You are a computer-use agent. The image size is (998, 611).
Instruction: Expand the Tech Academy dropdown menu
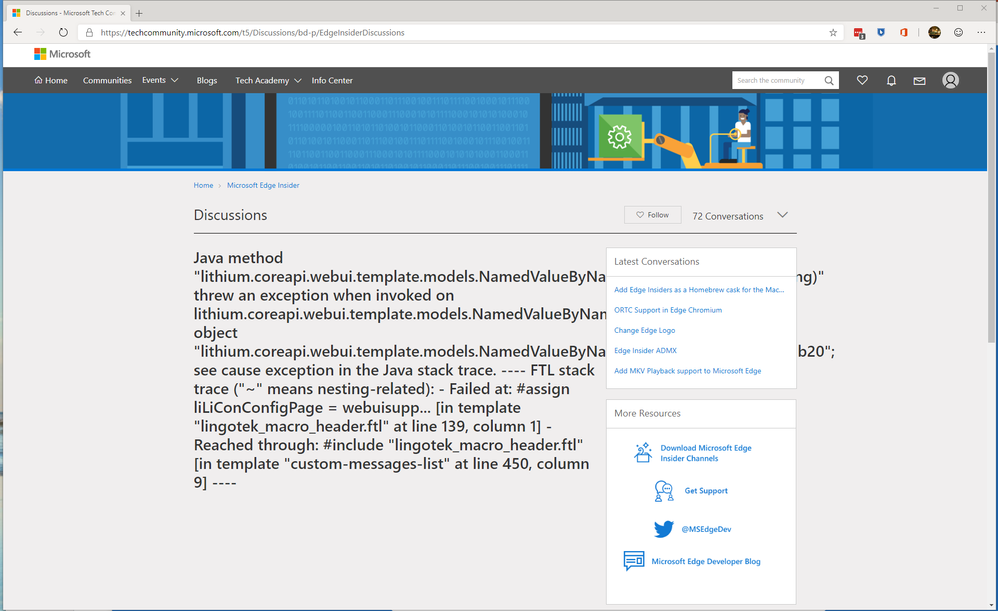[x=268, y=80]
